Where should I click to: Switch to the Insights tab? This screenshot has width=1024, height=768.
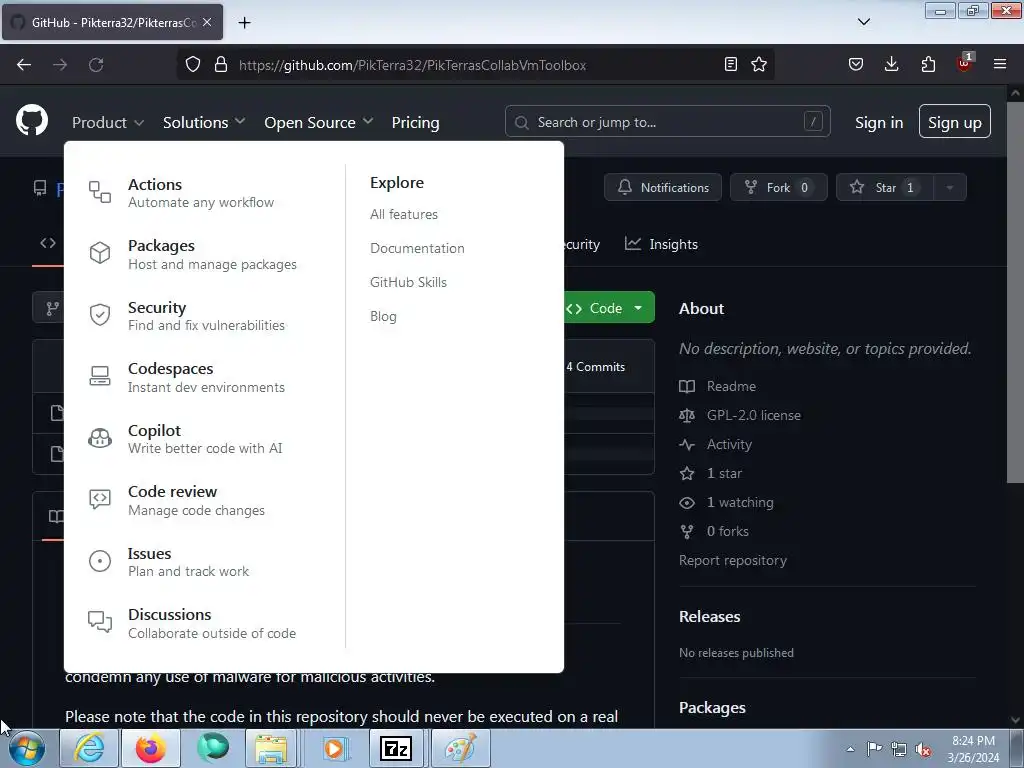[x=662, y=244]
